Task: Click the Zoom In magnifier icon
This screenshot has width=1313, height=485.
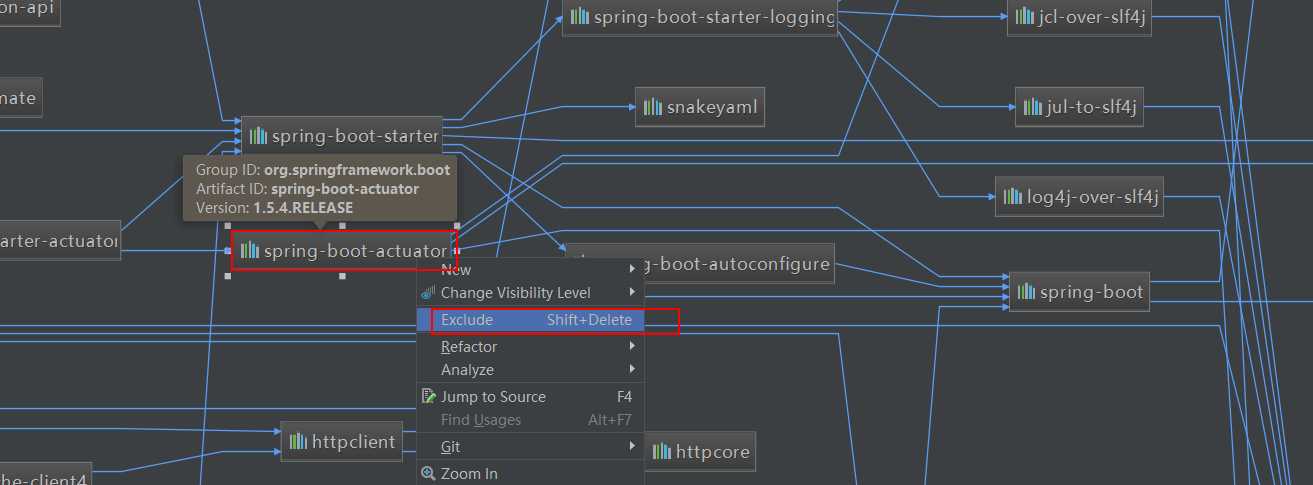Action: (429, 474)
